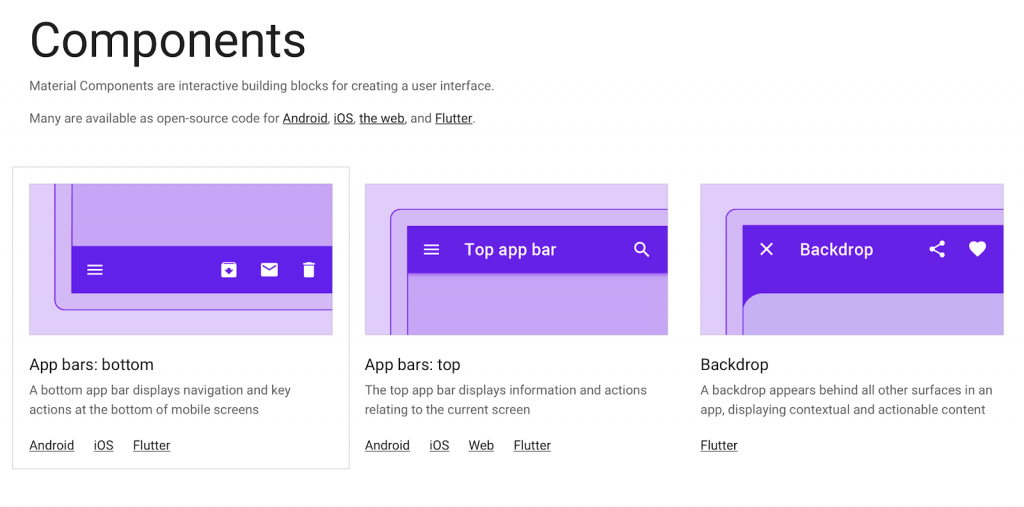The width and height of the screenshot is (1024, 507).
Task: Select Web under App bars: top
Action: (481, 445)
